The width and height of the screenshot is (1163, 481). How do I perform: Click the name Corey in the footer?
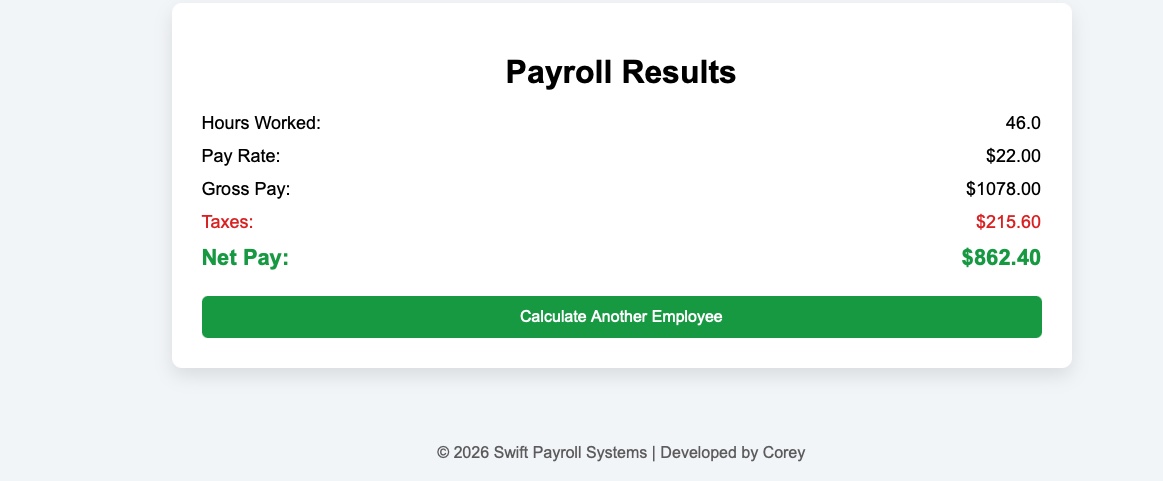click(783, 453)
